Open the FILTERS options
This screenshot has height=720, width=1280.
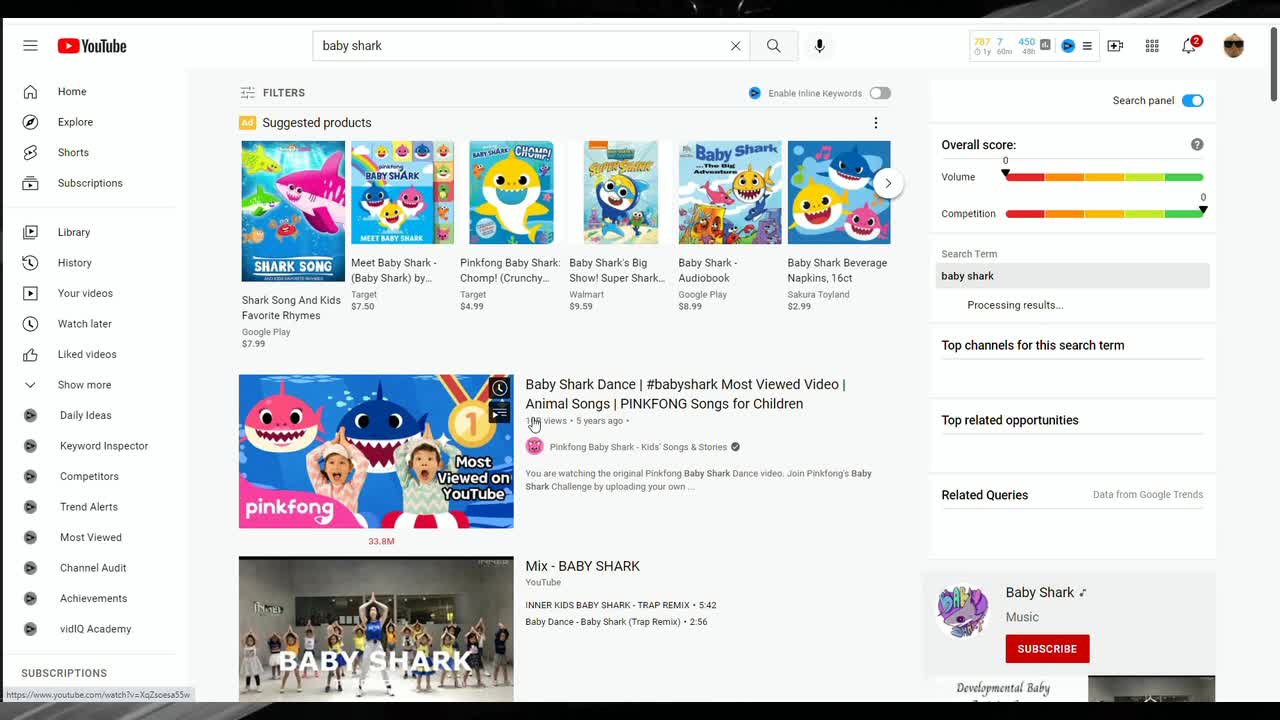click(x=273, y=93)
